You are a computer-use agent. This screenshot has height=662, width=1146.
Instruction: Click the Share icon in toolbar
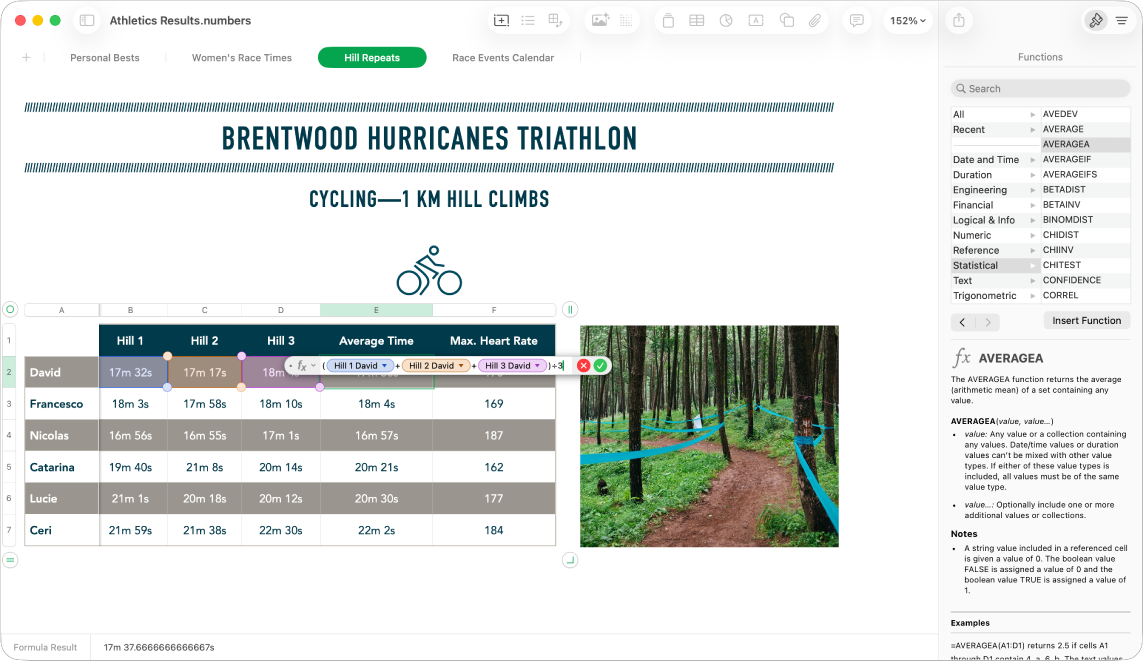(x=959, y=20)
